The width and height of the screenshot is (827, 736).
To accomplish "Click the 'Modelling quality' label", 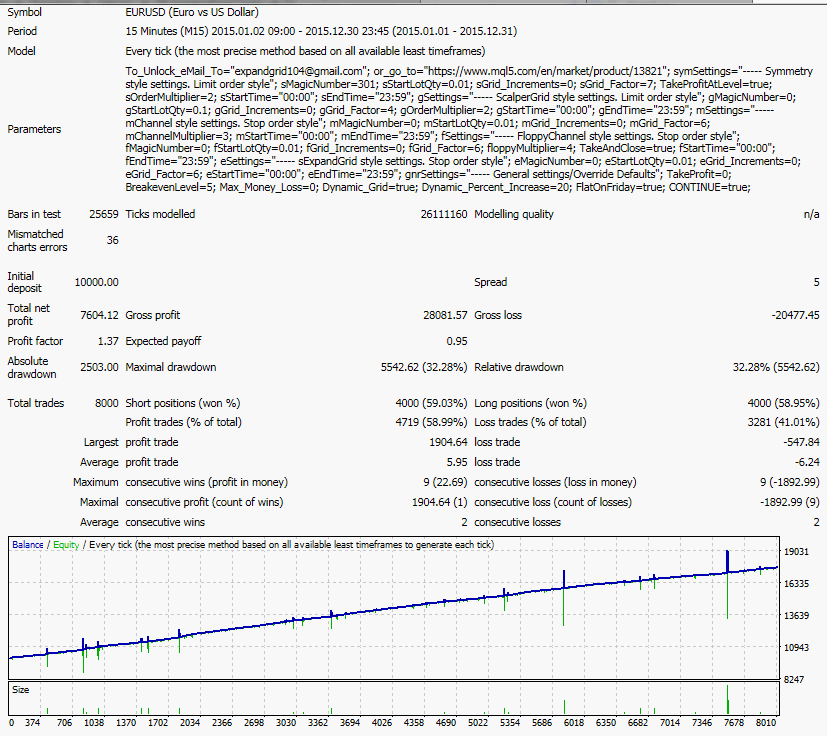I will (514, 214).
